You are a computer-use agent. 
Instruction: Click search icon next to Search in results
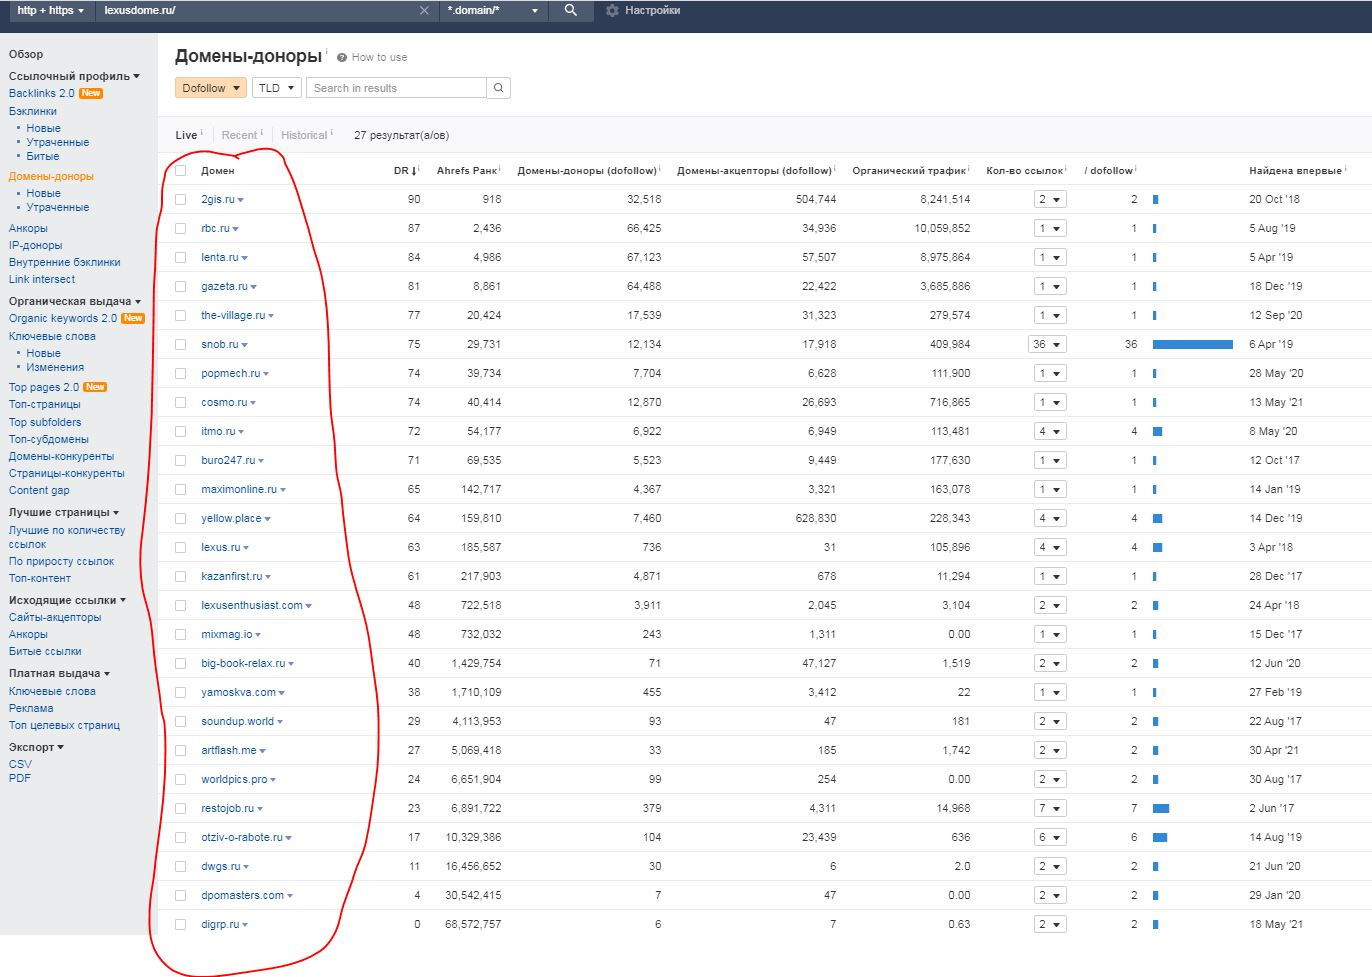tap(498, 88)
